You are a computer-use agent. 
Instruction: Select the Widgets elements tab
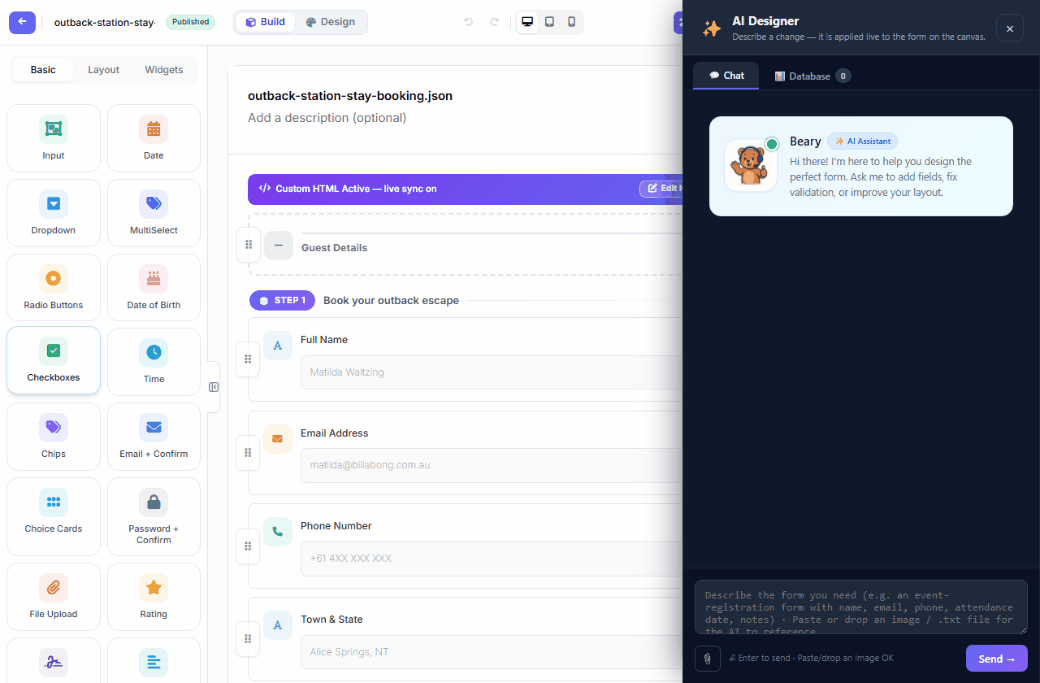[x=164, y=70]
